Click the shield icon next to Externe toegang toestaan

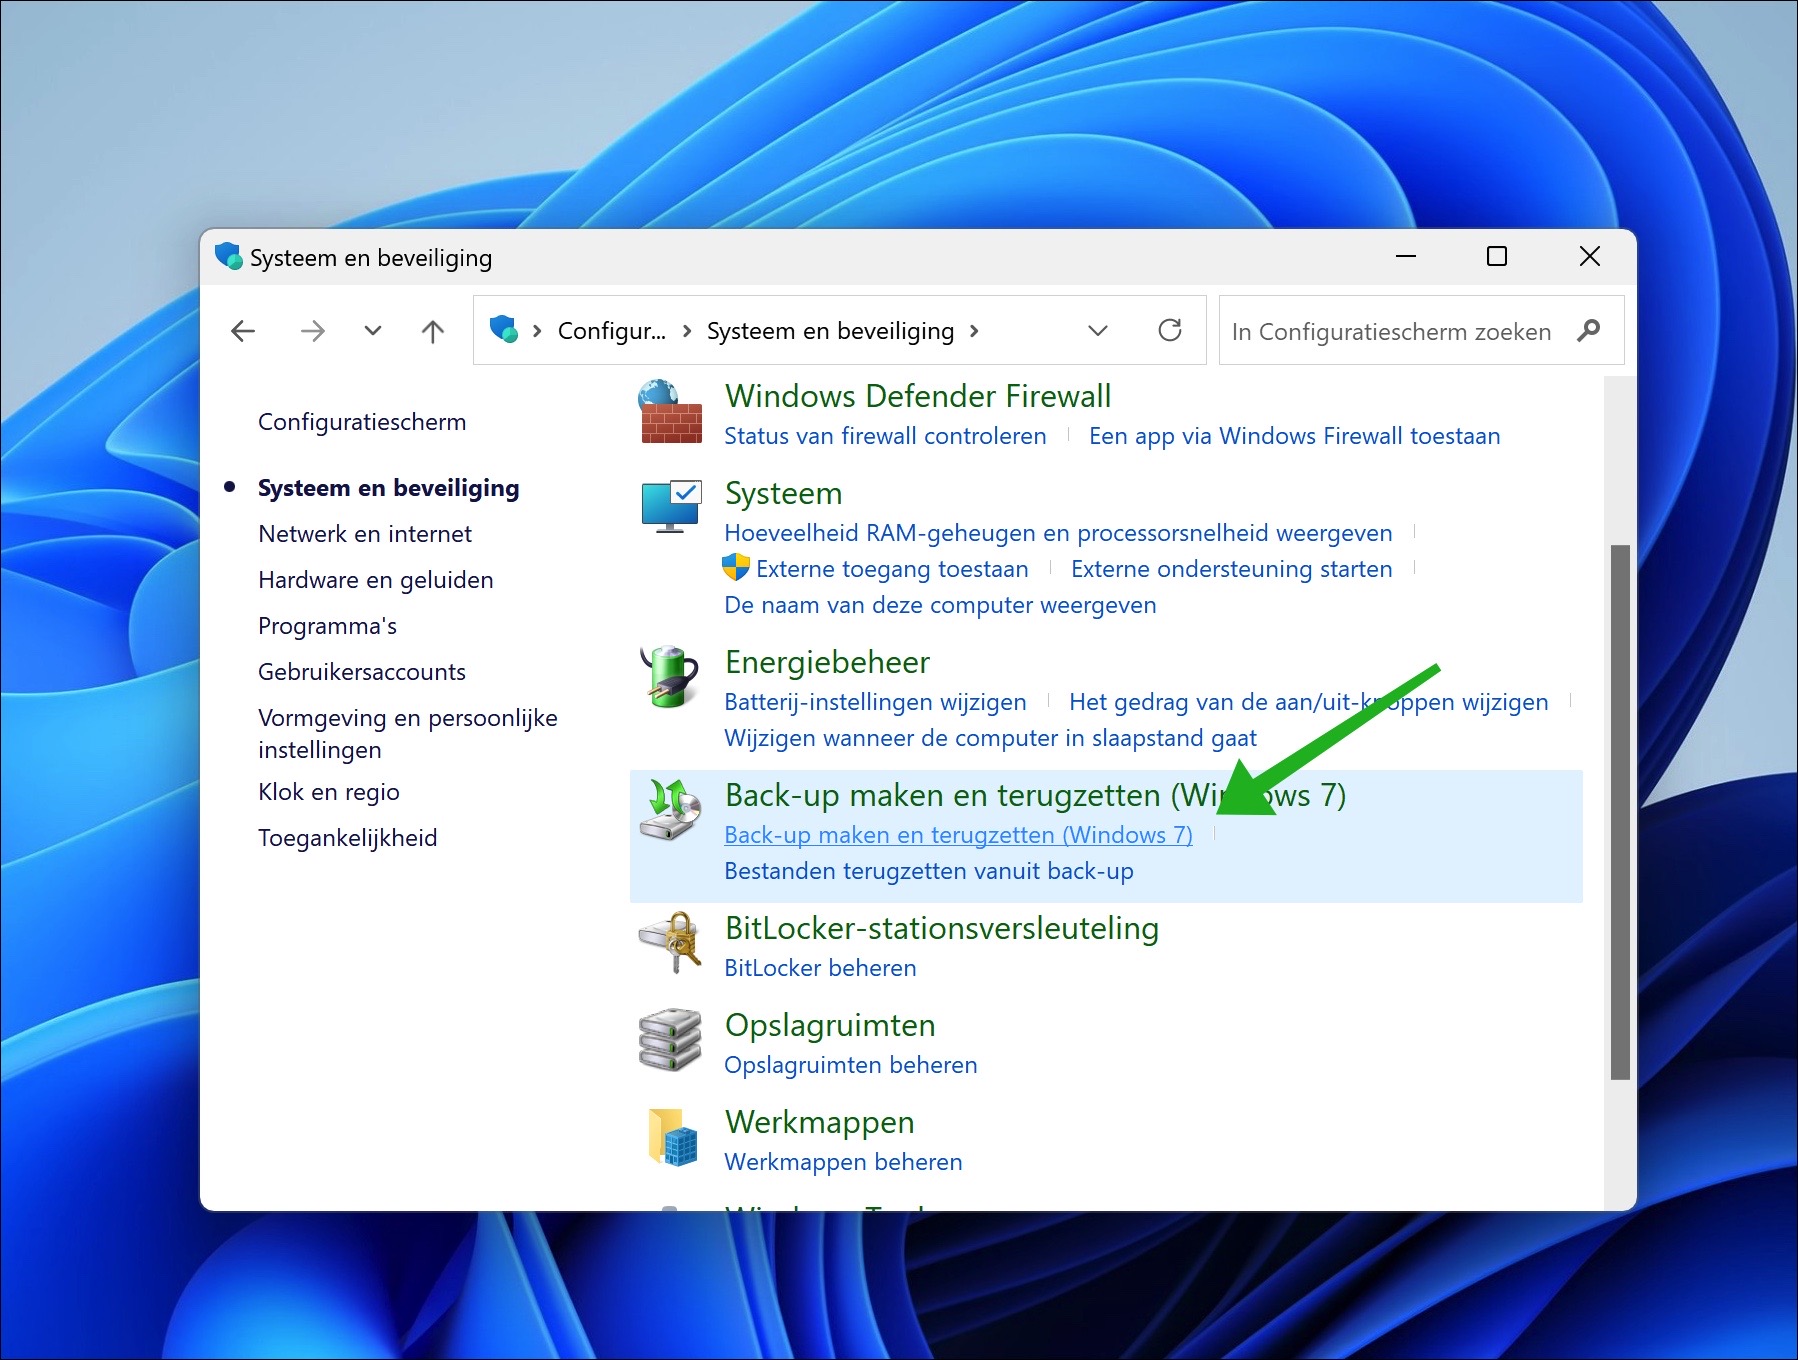coord(736,568)
